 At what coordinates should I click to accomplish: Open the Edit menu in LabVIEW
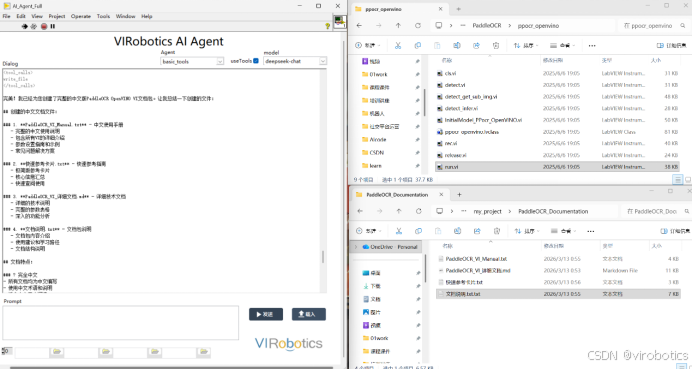click(x=21, y=16)
